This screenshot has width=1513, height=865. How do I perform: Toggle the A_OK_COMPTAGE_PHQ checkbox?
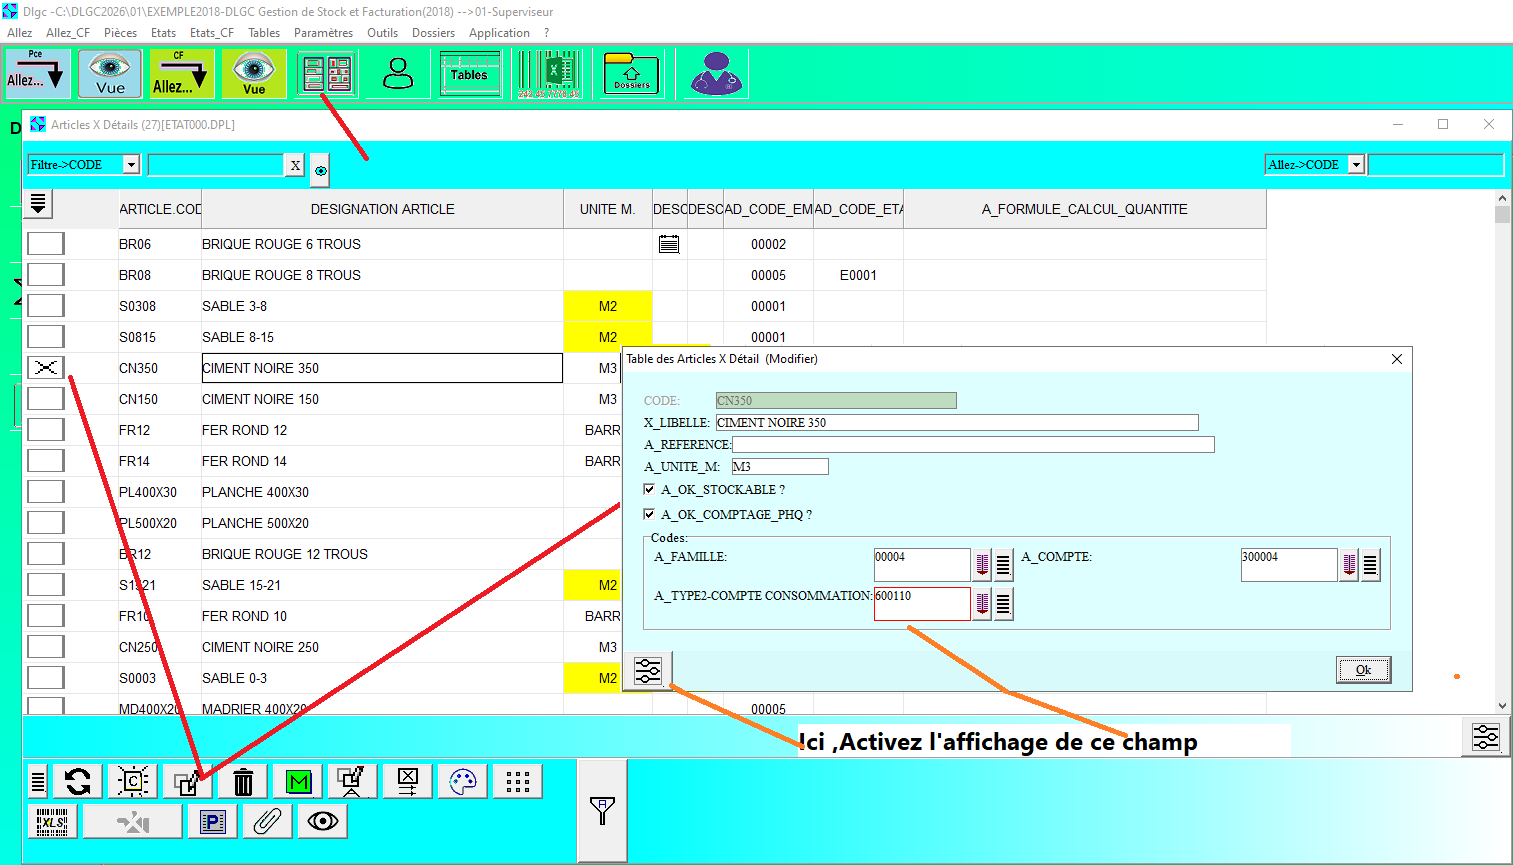650,514
